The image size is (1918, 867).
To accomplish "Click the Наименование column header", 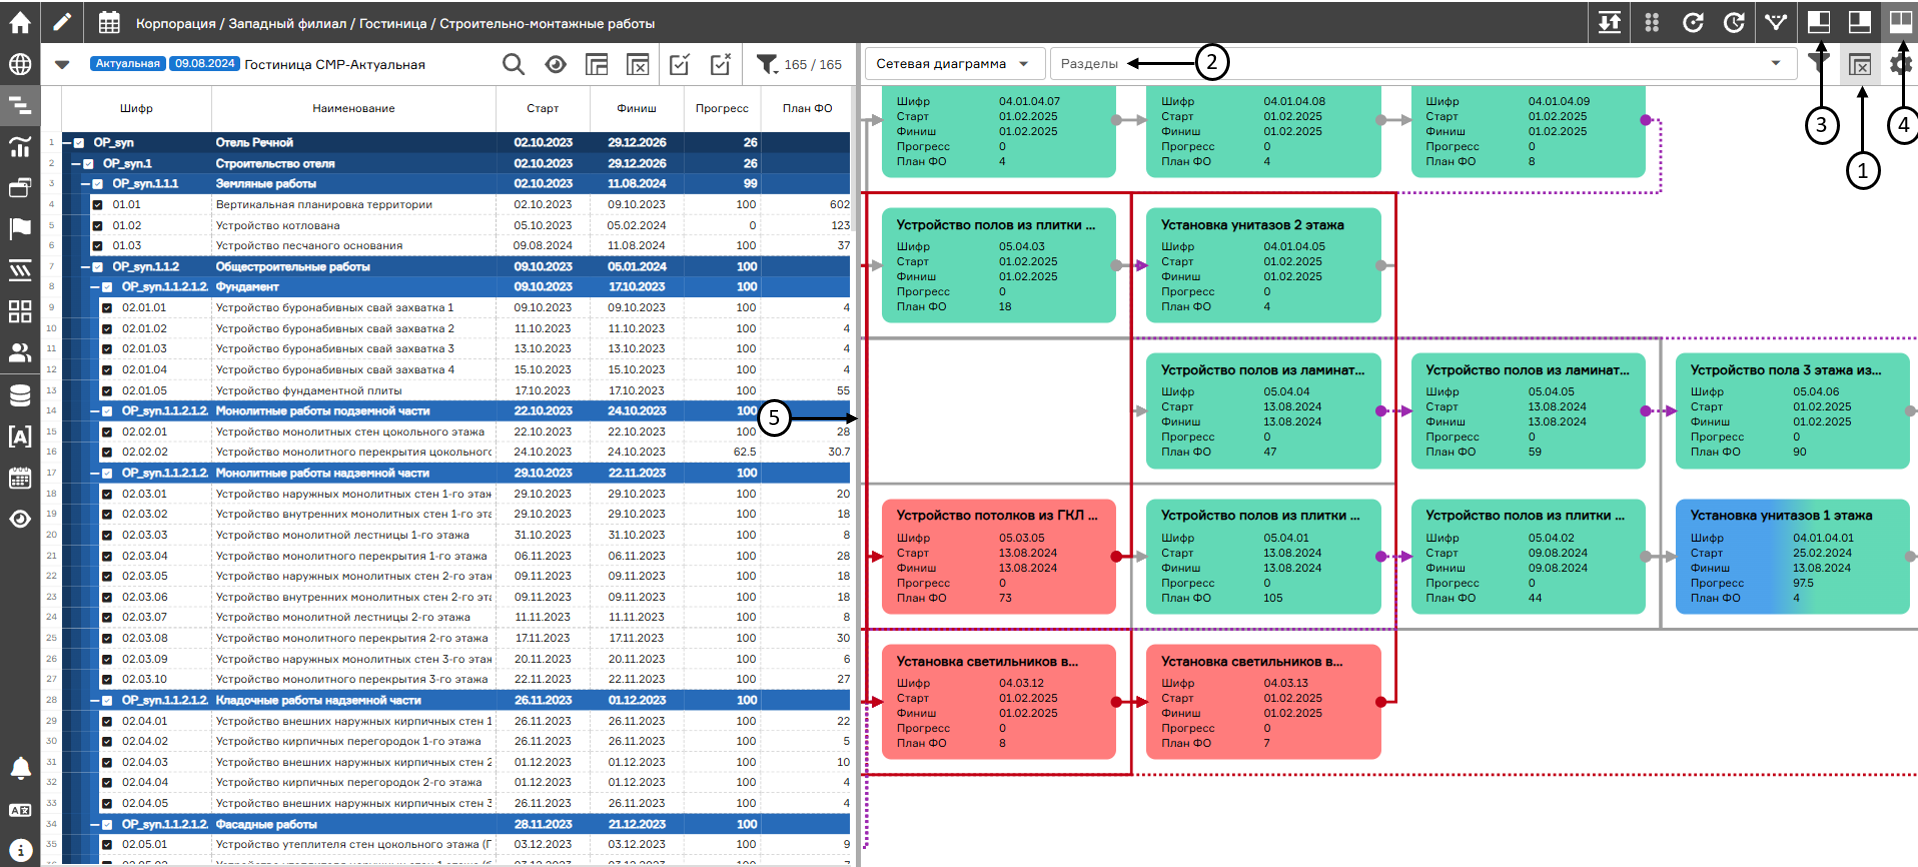I will pos(353,108).
